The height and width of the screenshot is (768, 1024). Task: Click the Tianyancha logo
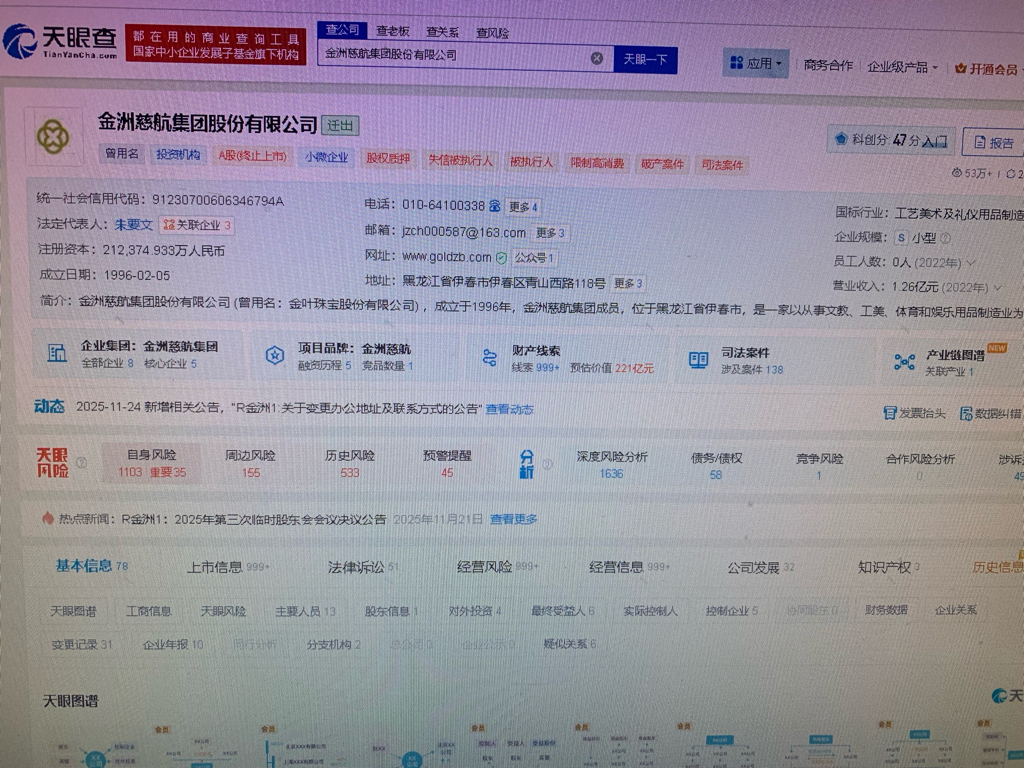[60, 42]
